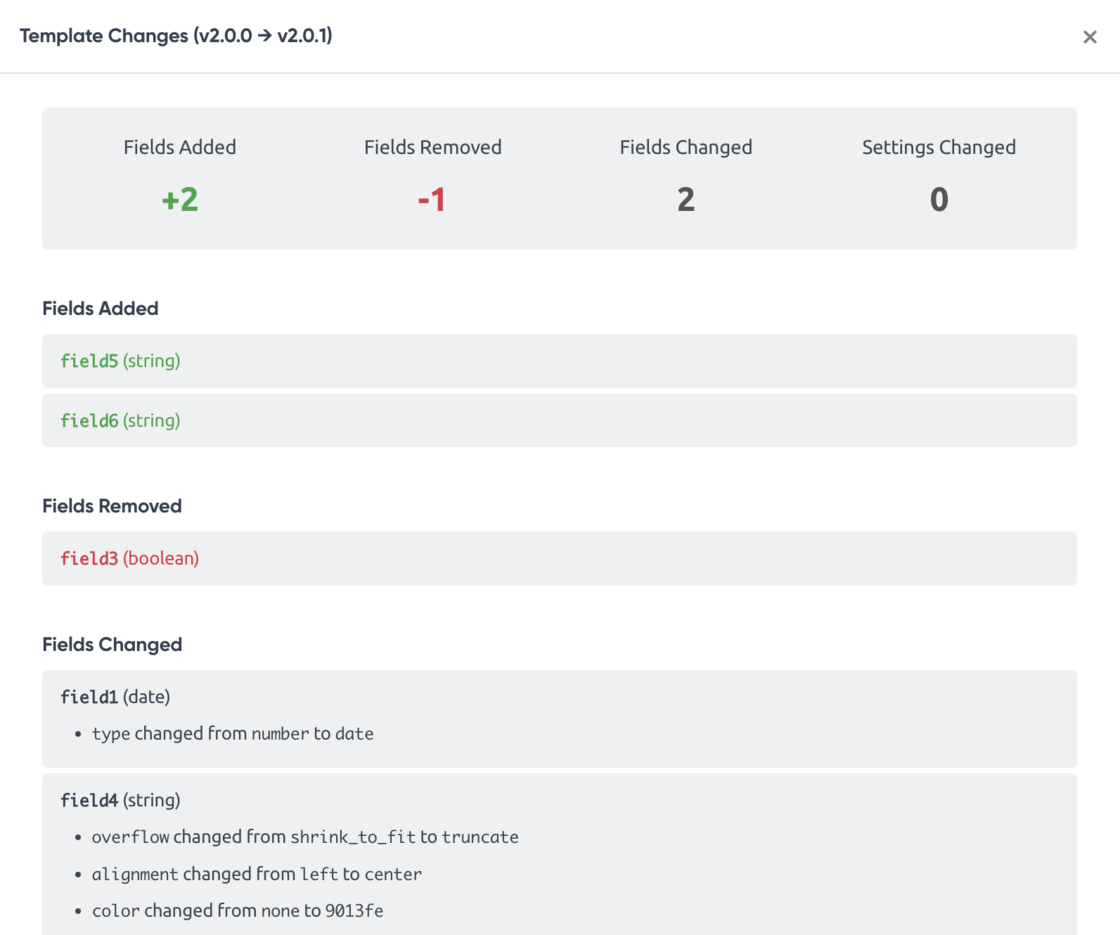Click the field4 (string) entry name
This screenshot has width=1120, height=935.
[x=120, y=800]
